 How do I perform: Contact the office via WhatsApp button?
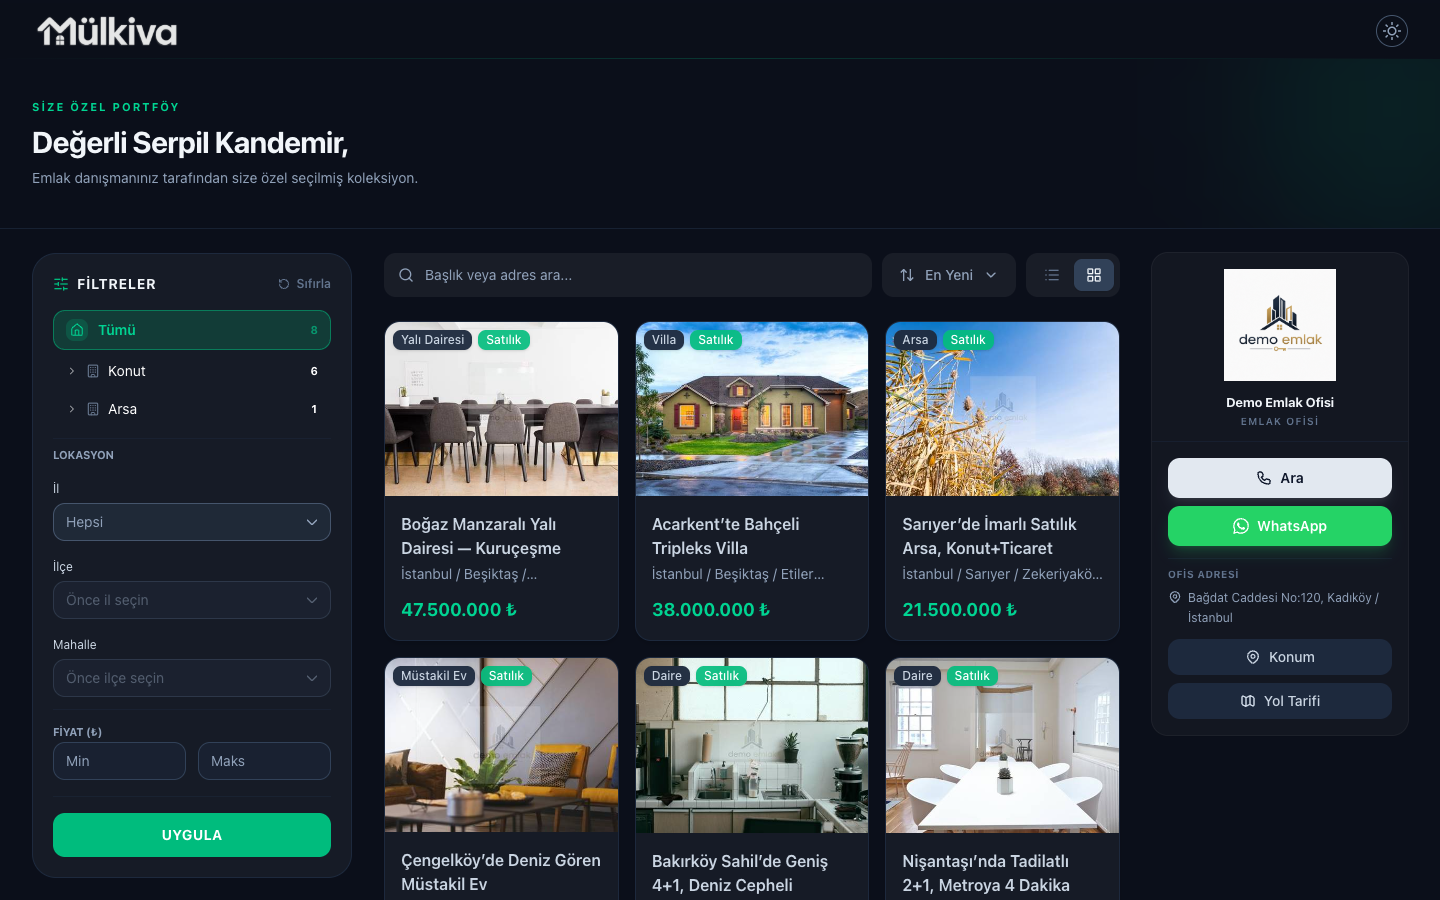(x=1280, y=526)
